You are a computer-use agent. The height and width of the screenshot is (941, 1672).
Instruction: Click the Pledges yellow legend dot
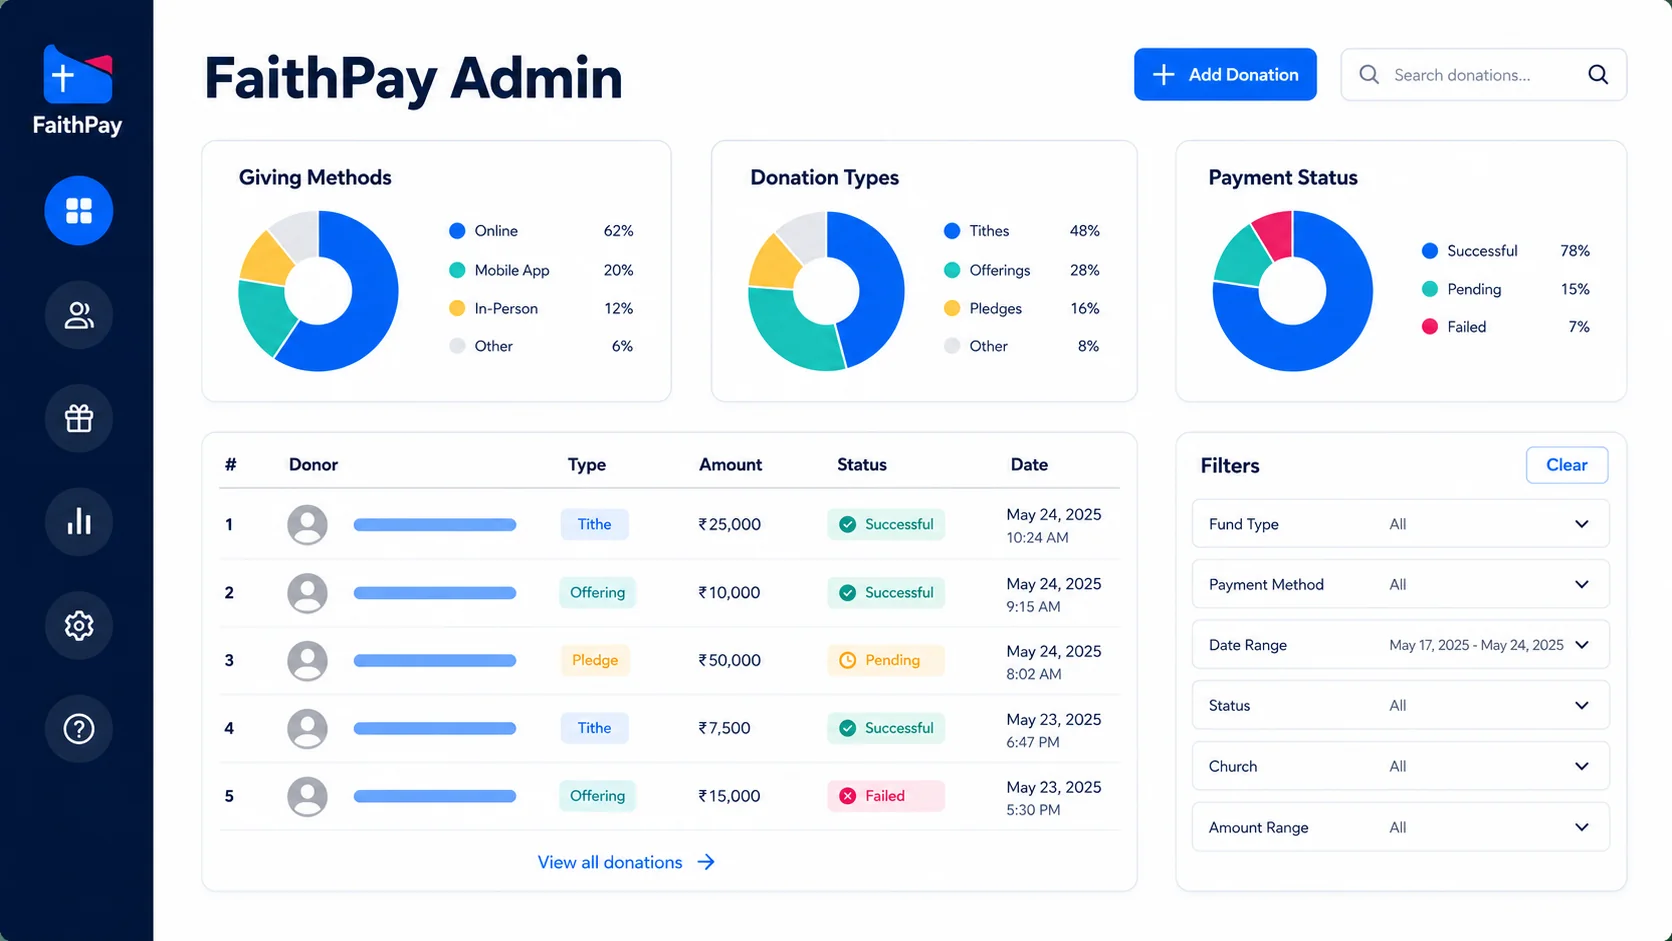pyautogui.click(x=952, y=308)
